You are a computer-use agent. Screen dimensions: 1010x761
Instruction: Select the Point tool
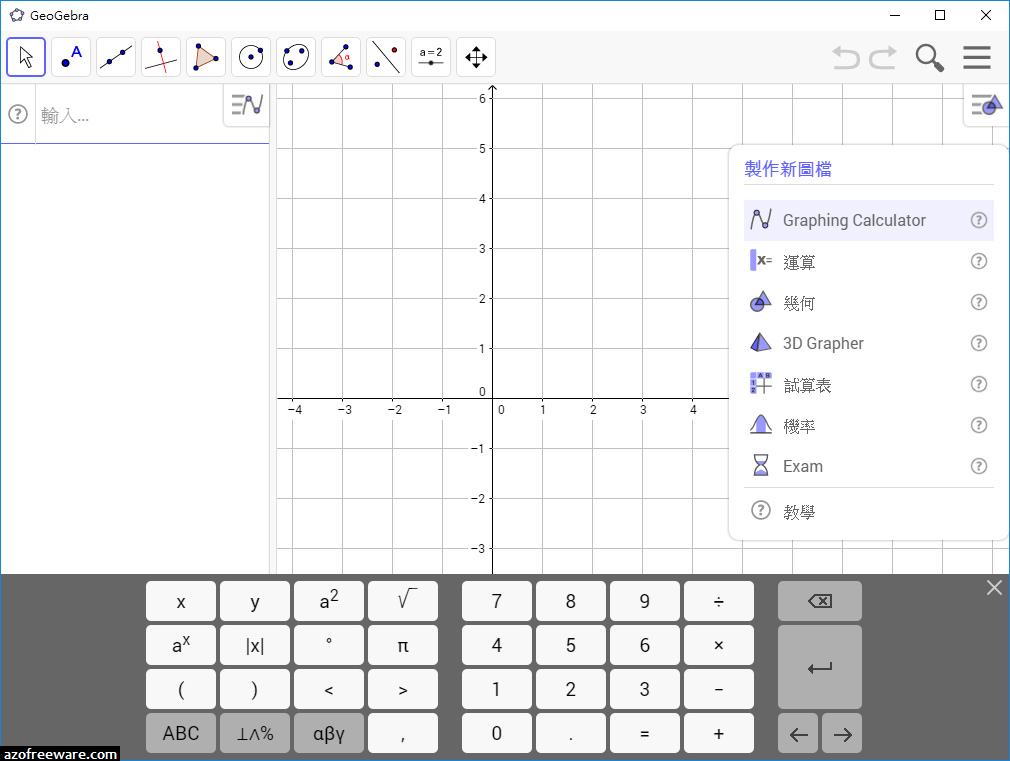pos(71,57)
